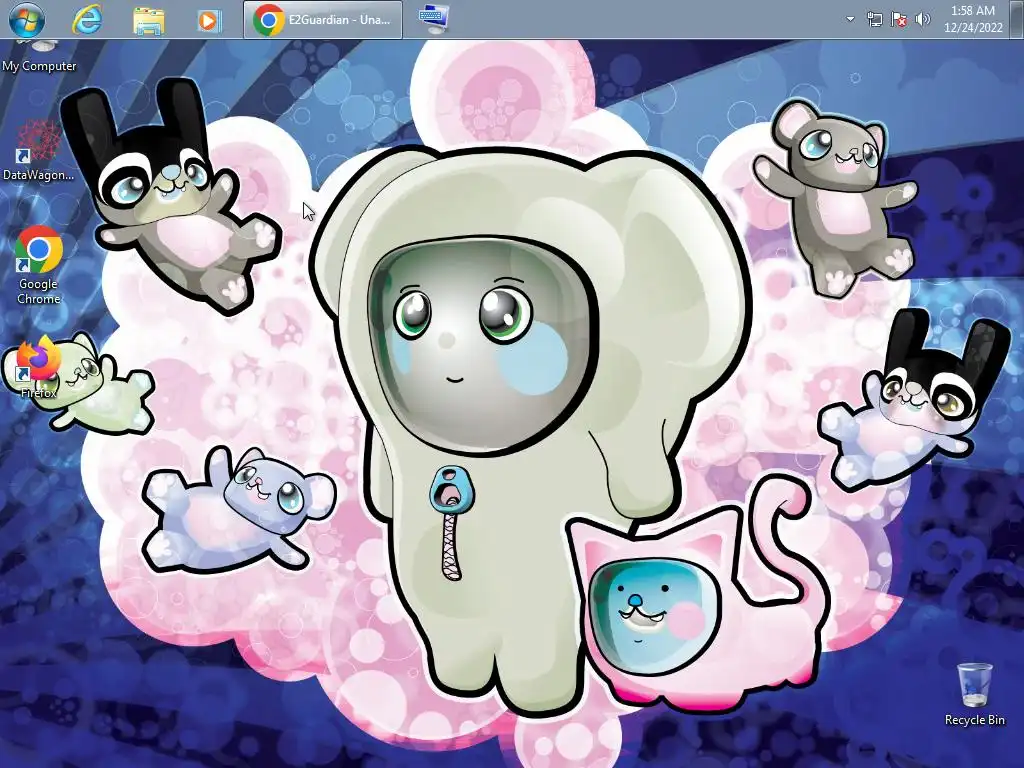Select the Firefox desktop shortcut
This screenshot has height=768, width=1024.
[x=39, y=368]
